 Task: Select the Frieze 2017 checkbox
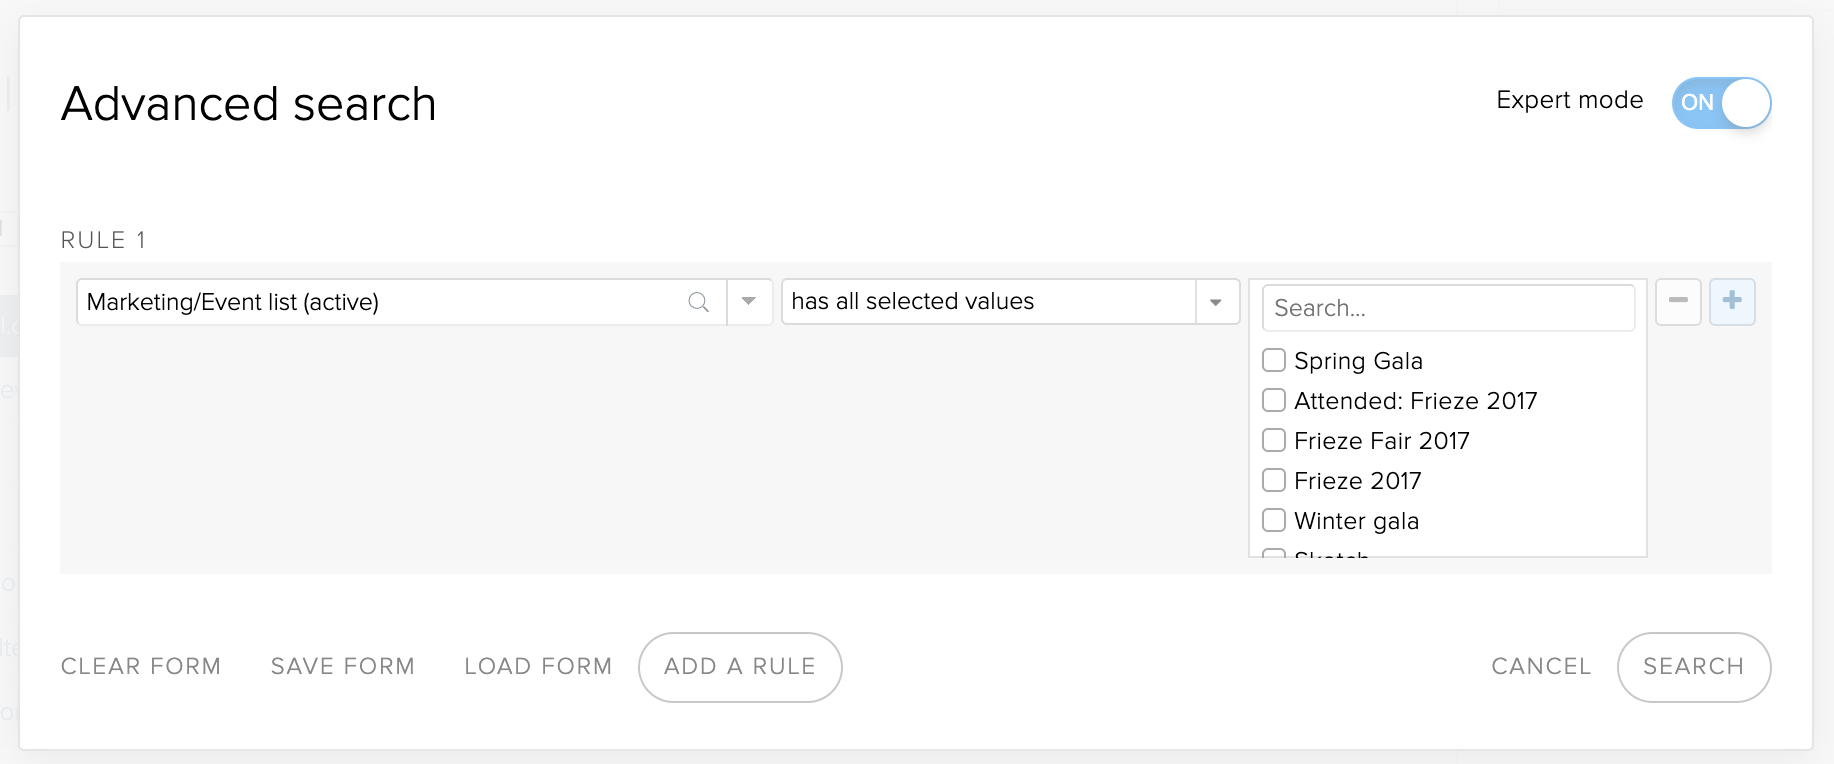[1274, 480]
